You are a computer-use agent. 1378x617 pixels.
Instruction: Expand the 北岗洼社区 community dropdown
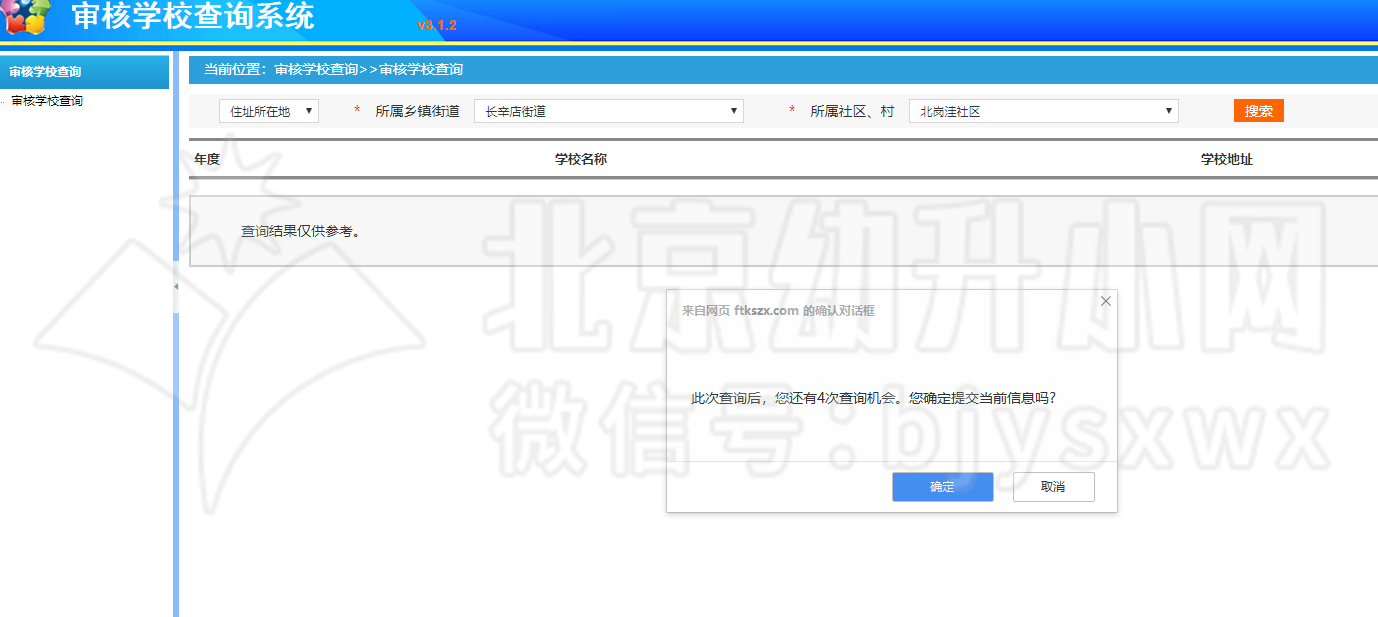[x=1043, y=111]
